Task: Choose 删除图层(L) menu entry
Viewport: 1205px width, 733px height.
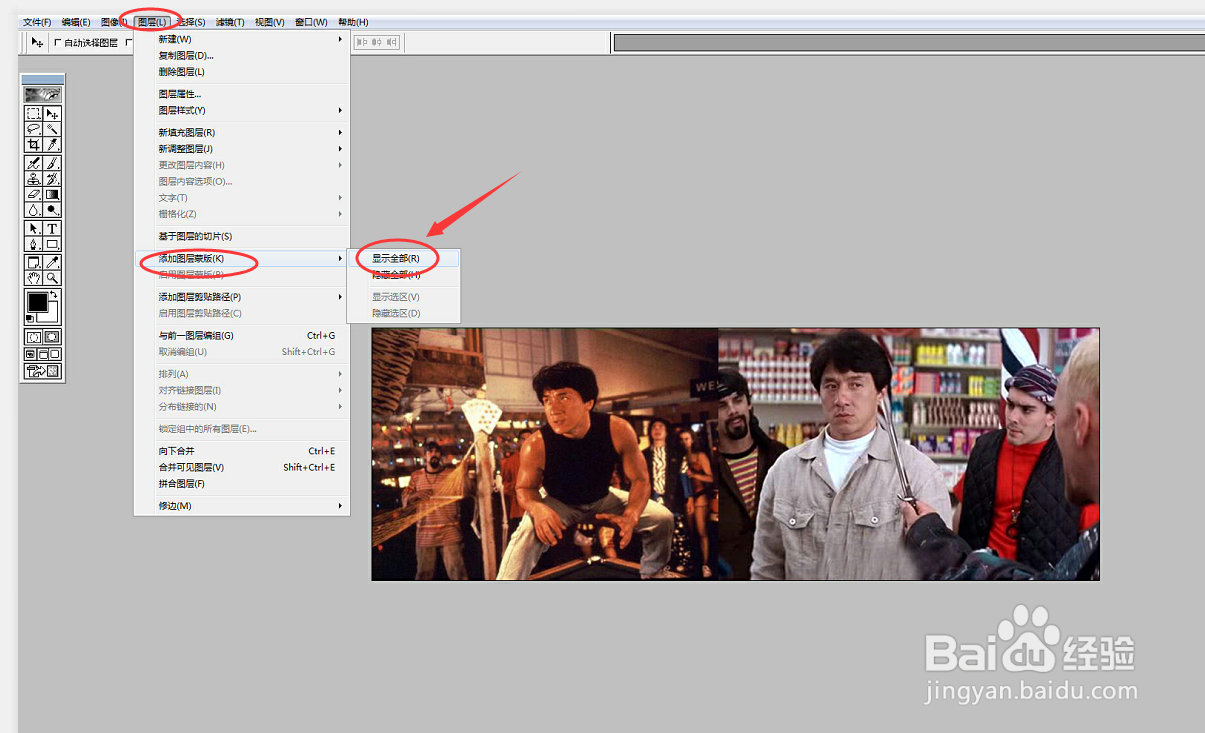Action: click(242, 72)
